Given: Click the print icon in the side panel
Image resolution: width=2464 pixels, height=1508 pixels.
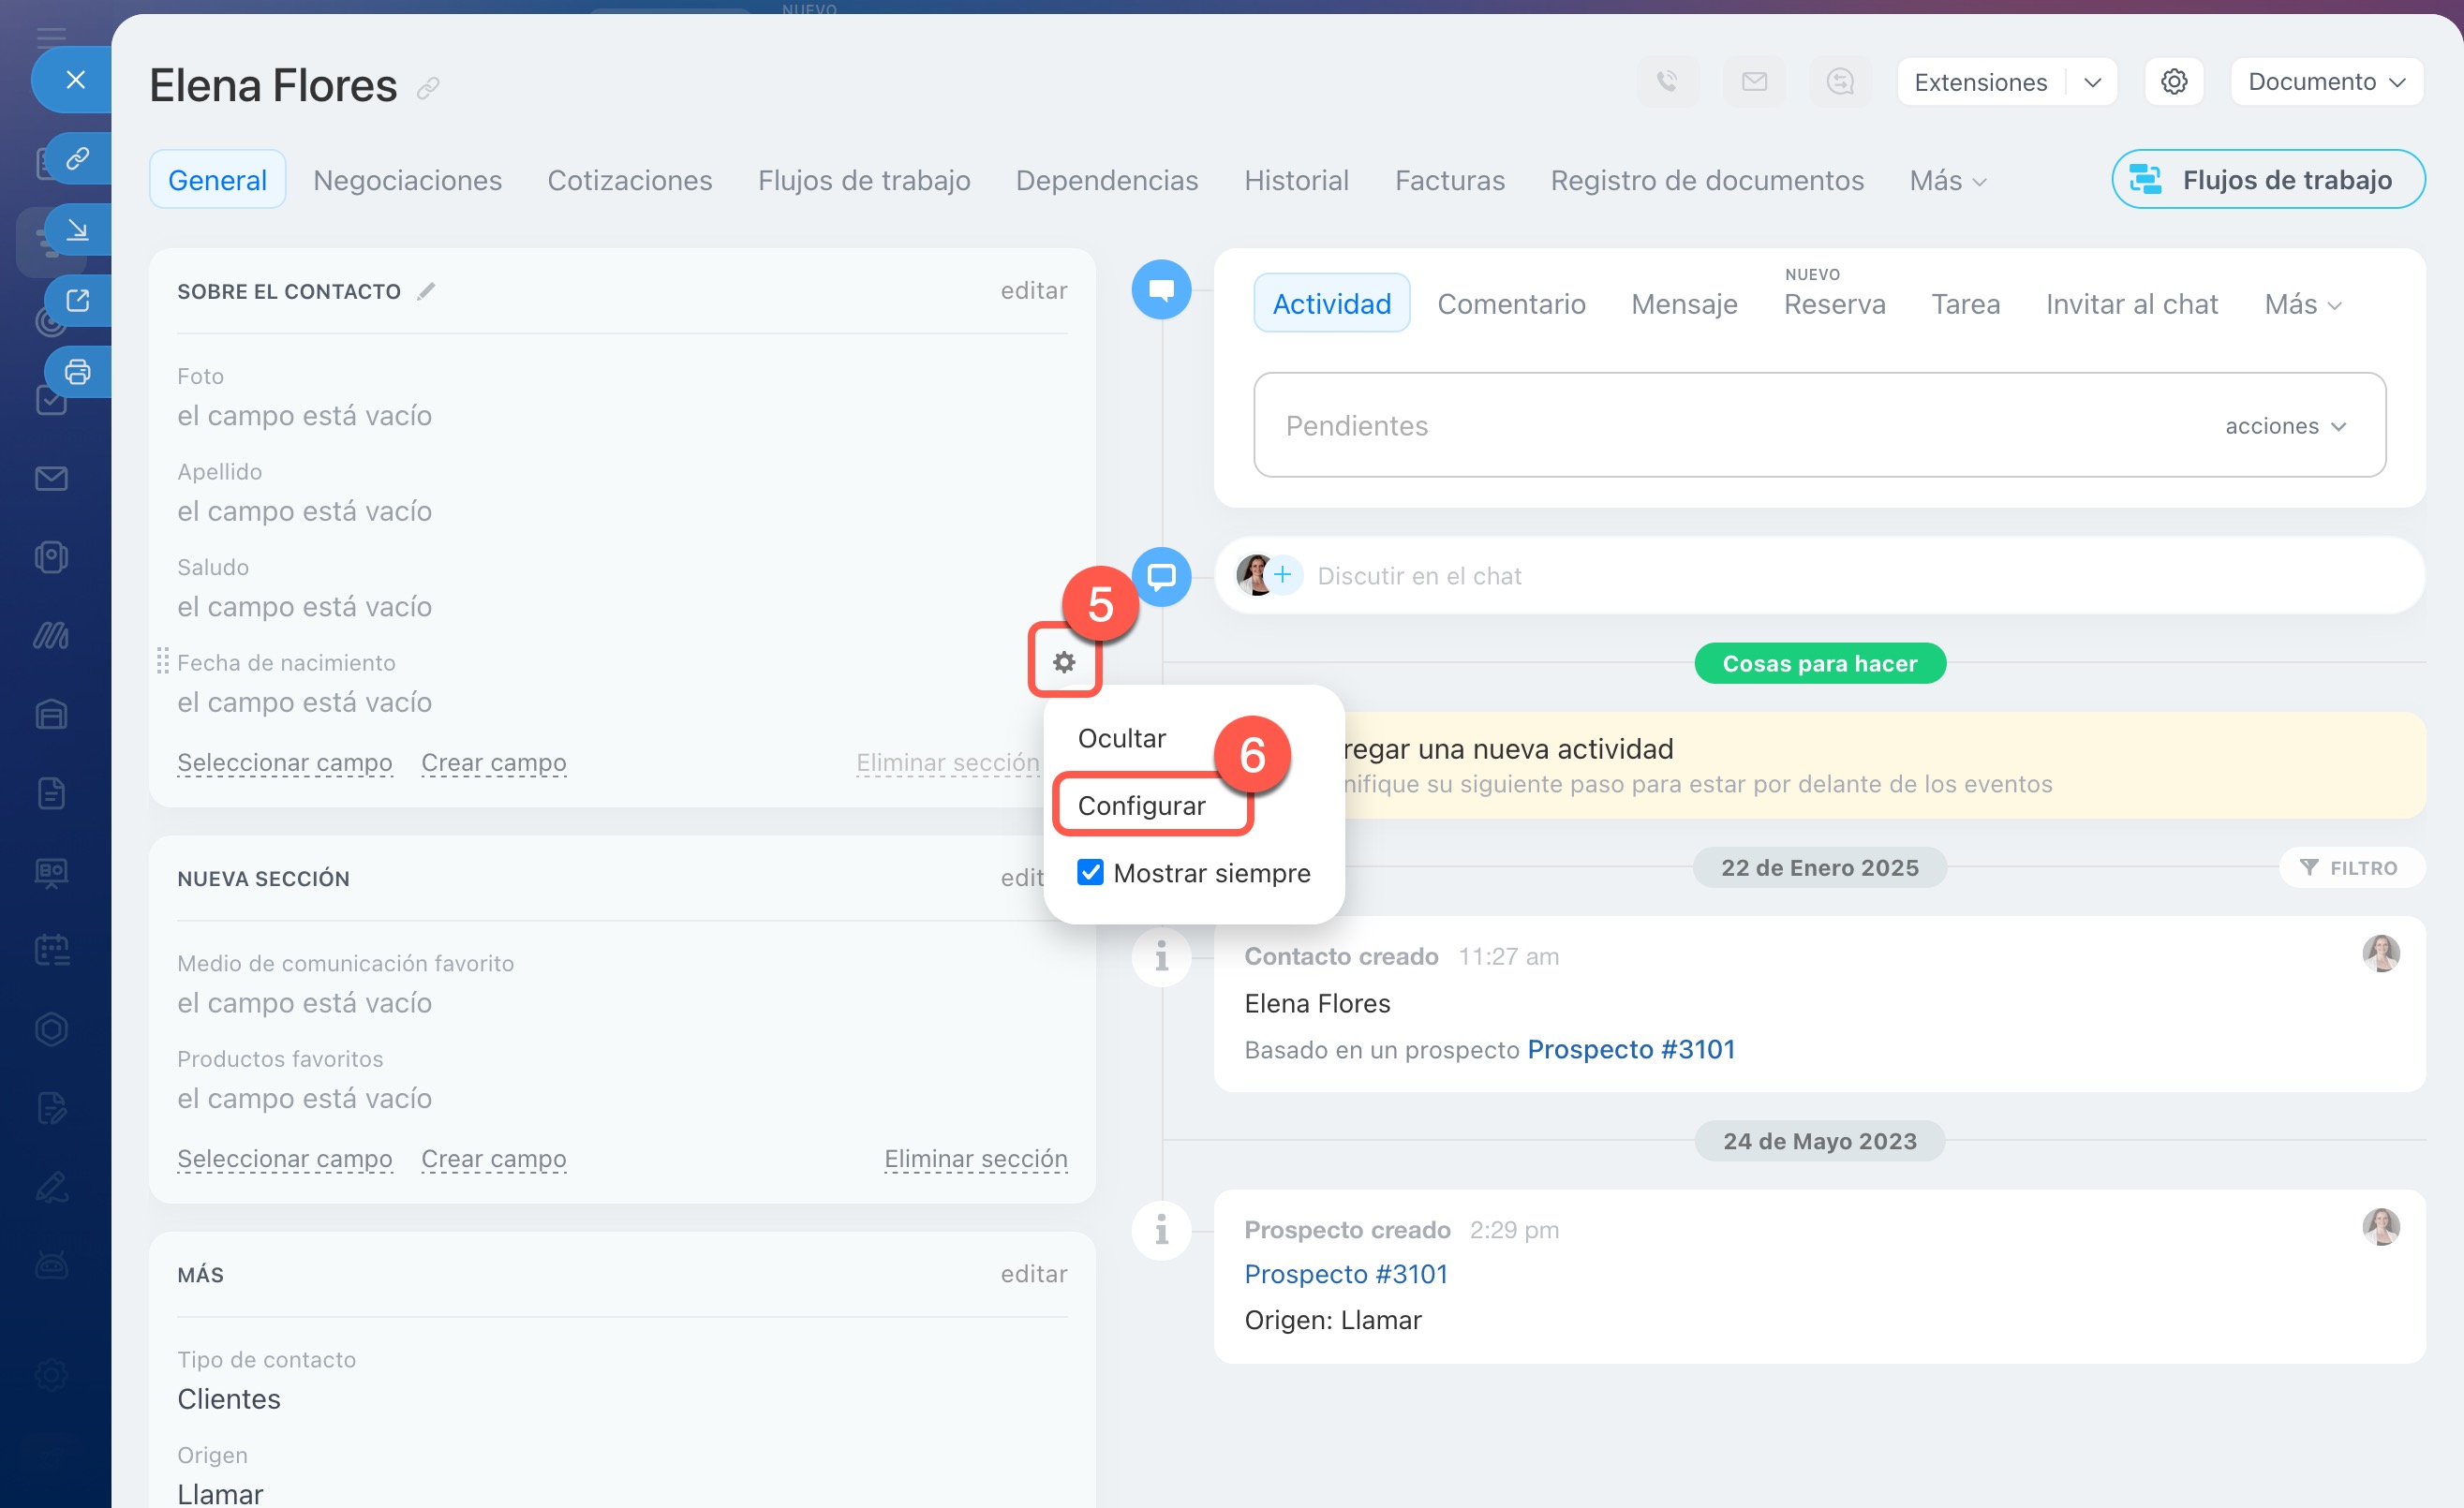Looking at the screenshot, I should point(77,372).
